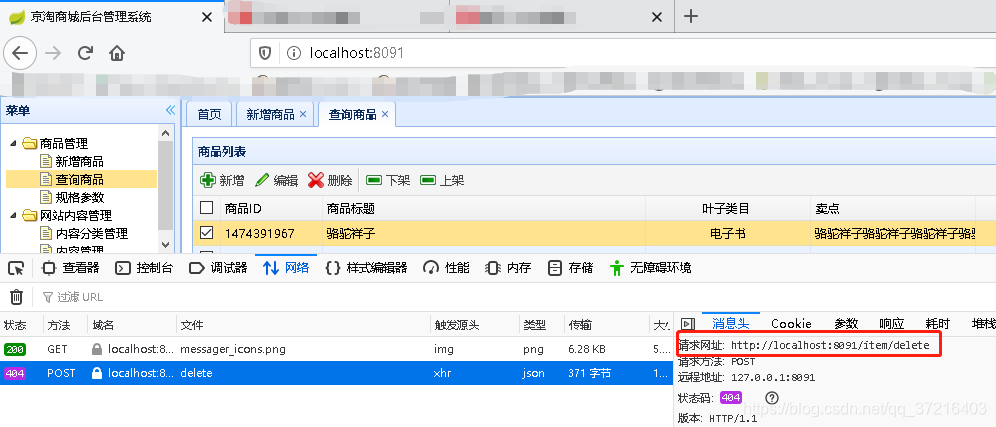This screenshot has width=996, height=427.
Task: Click the 编辑 pencil button
Action: (276, 180)
